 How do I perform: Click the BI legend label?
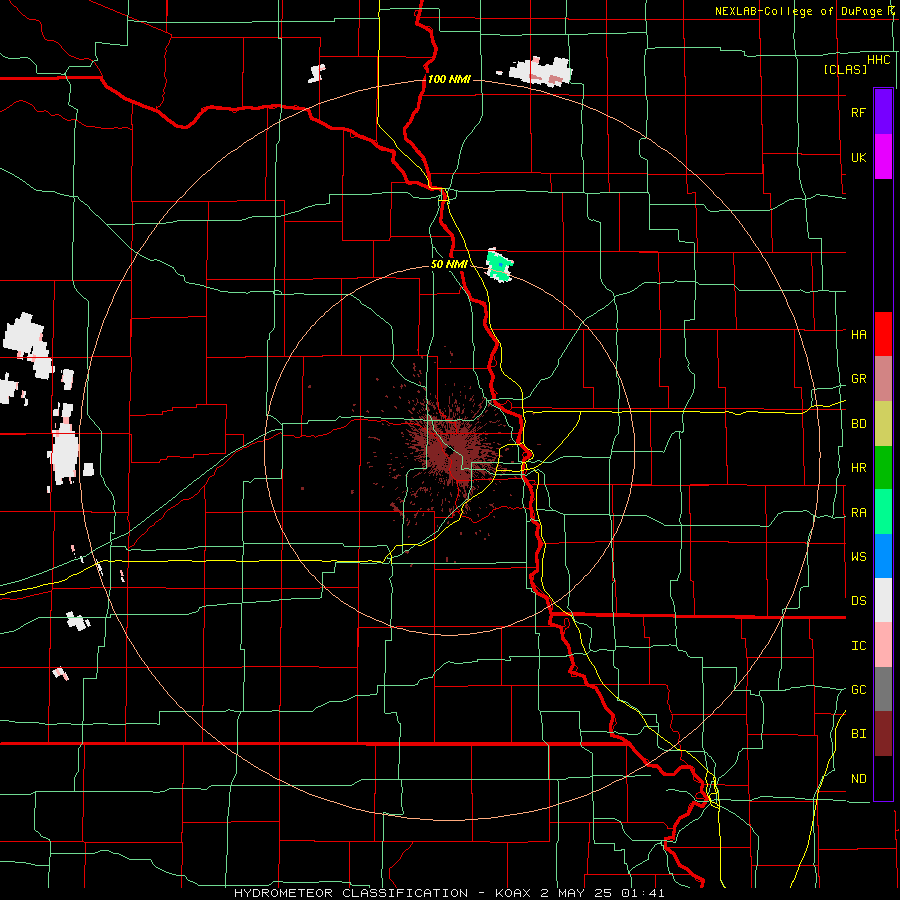[858, 734]
